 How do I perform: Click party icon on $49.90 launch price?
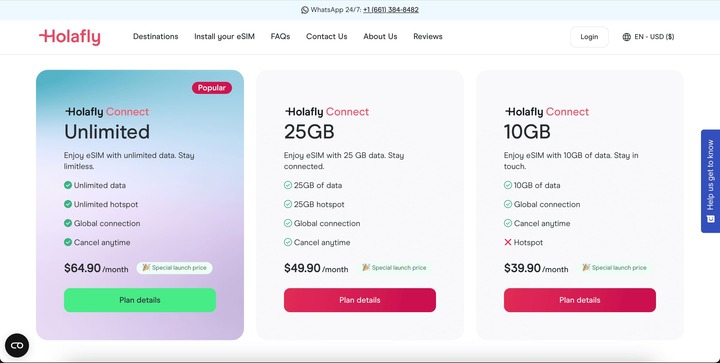tap(366, 268)
